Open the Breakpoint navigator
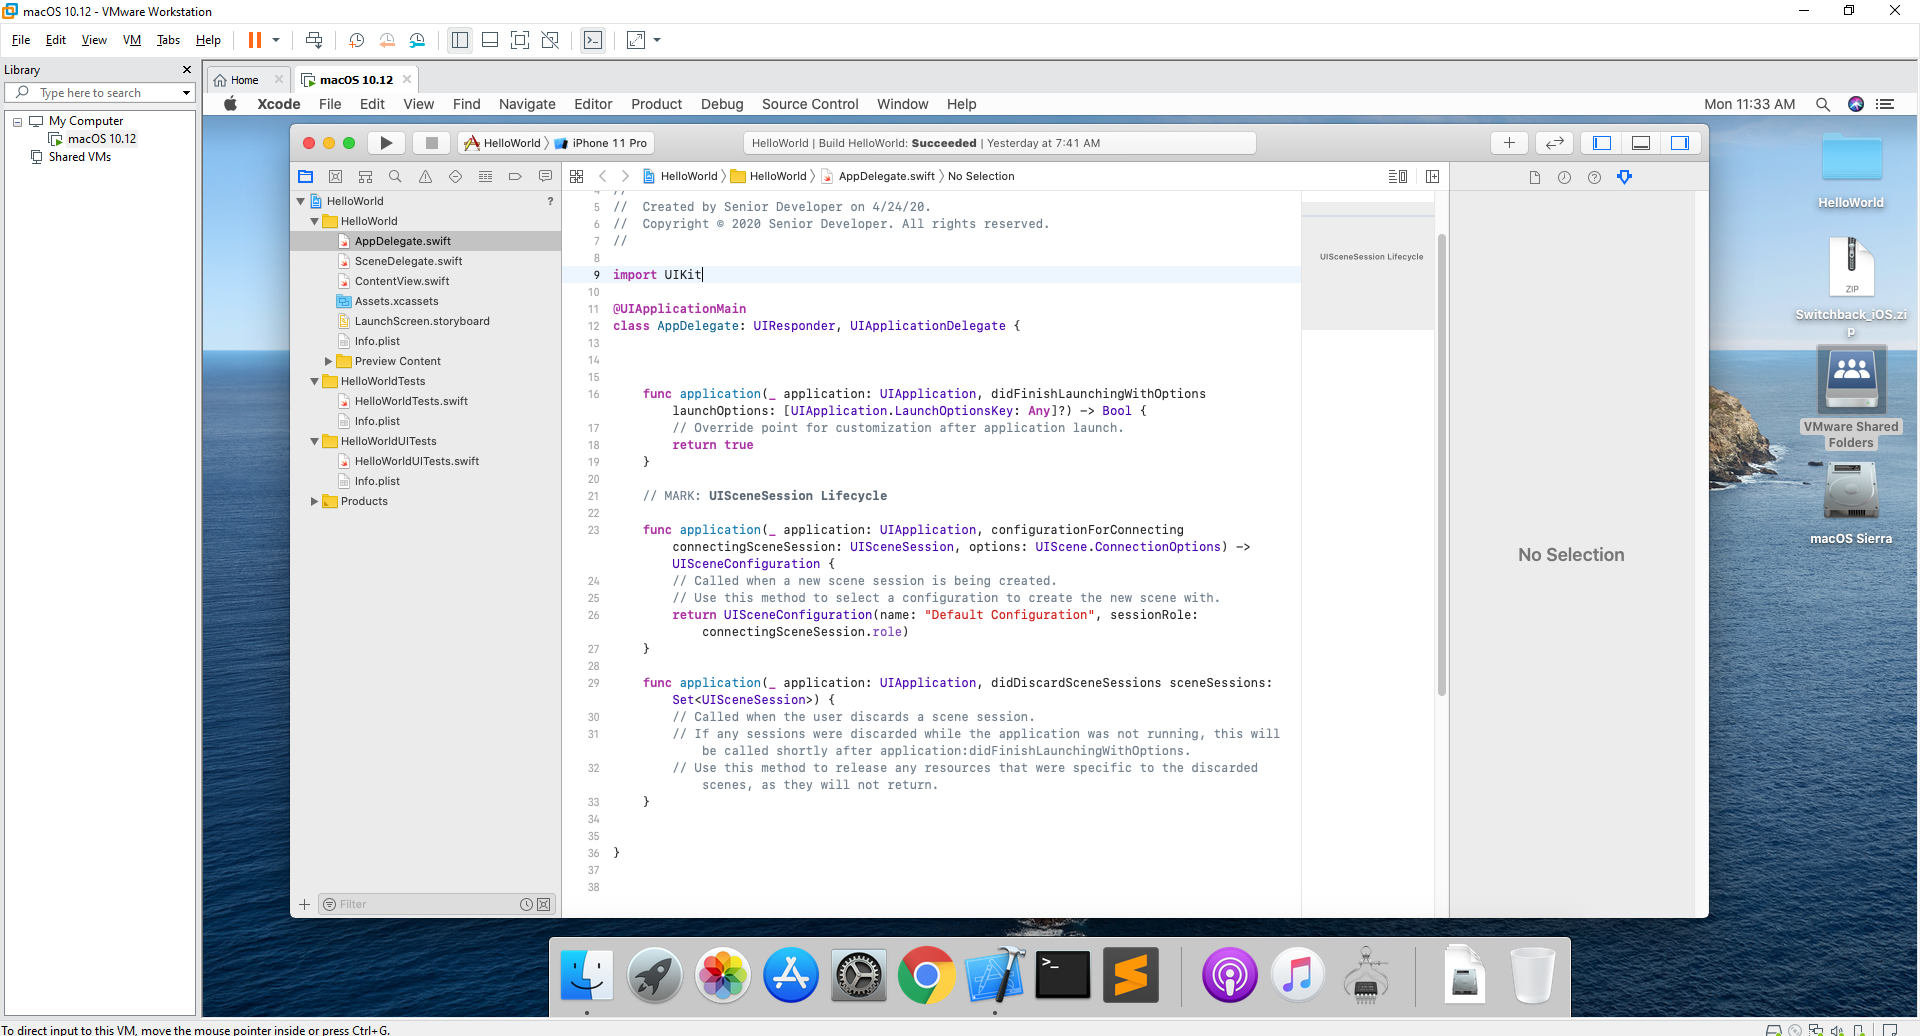The image size is (1920, 1036). tap(516, 176)
